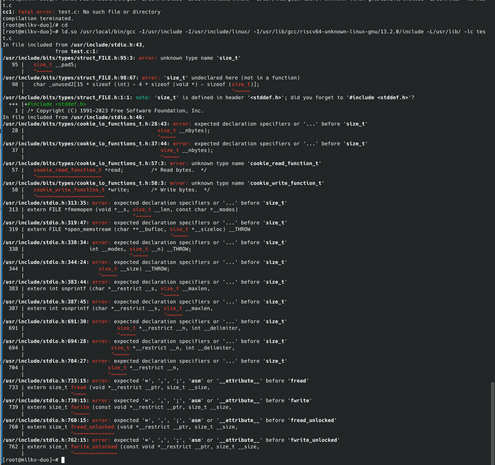
Task: Click the stdio.h:694:28 error line
Action: 145,341
